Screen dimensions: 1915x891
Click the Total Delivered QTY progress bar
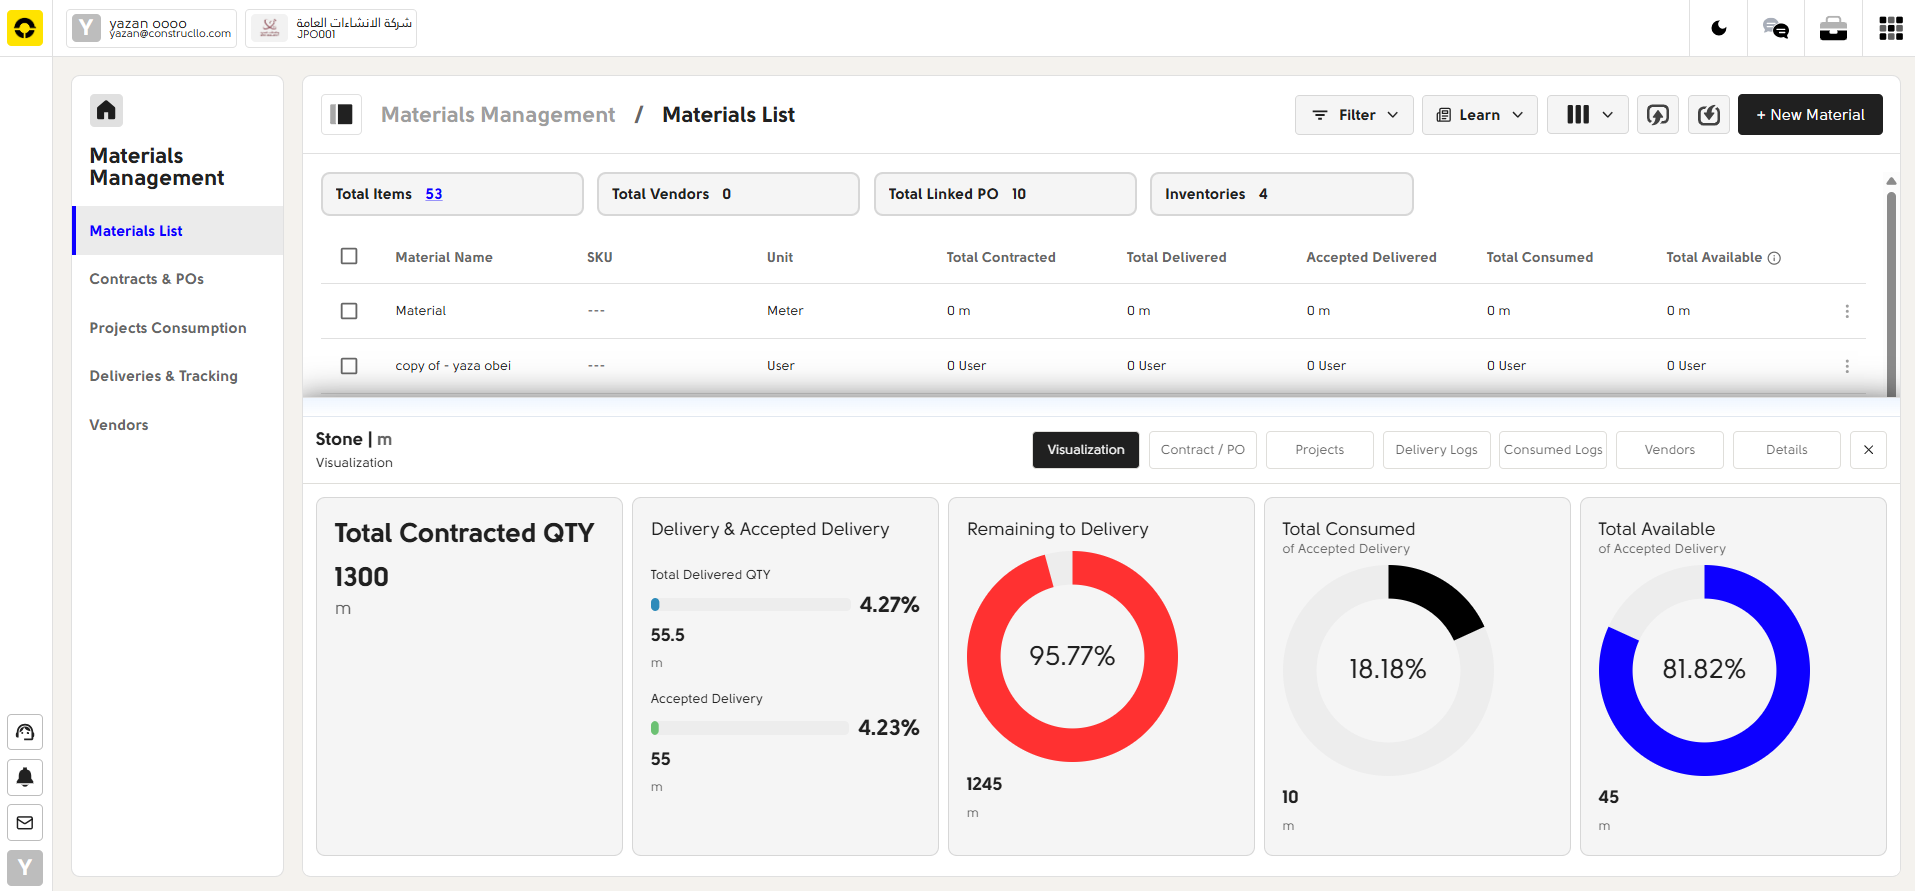750,605
